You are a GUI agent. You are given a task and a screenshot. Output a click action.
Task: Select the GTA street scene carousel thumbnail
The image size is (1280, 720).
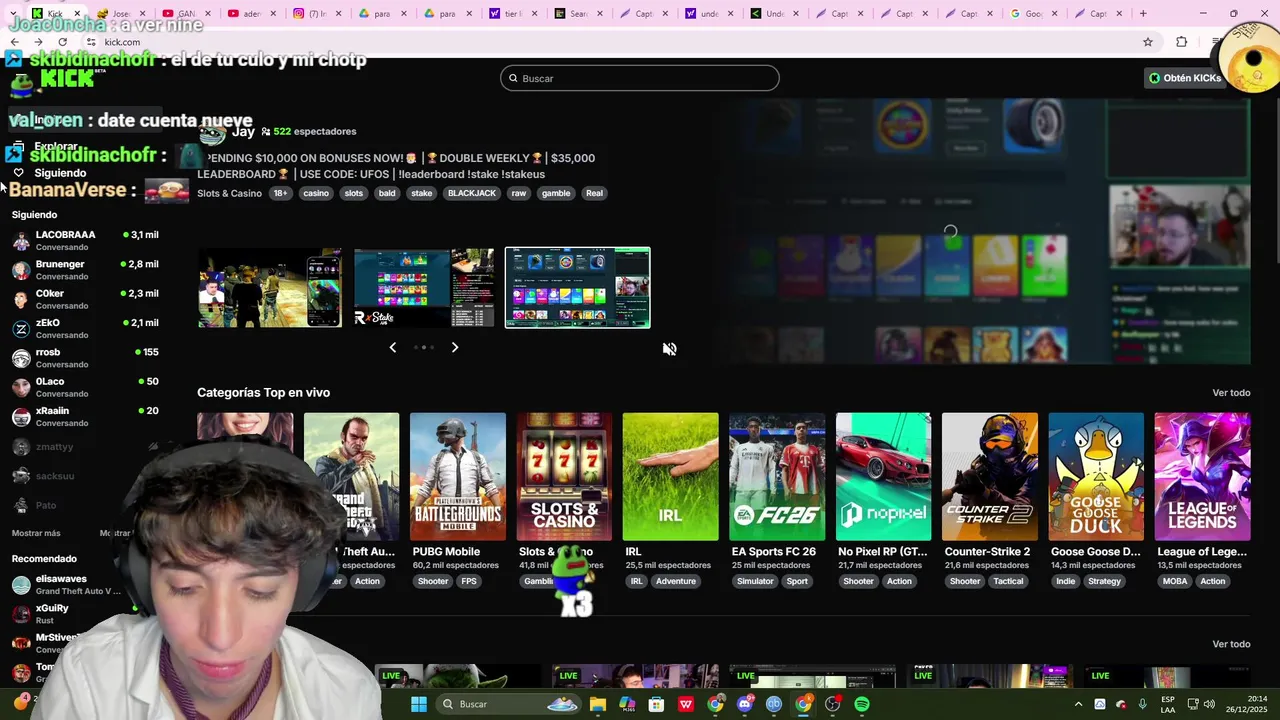[270, 288]
